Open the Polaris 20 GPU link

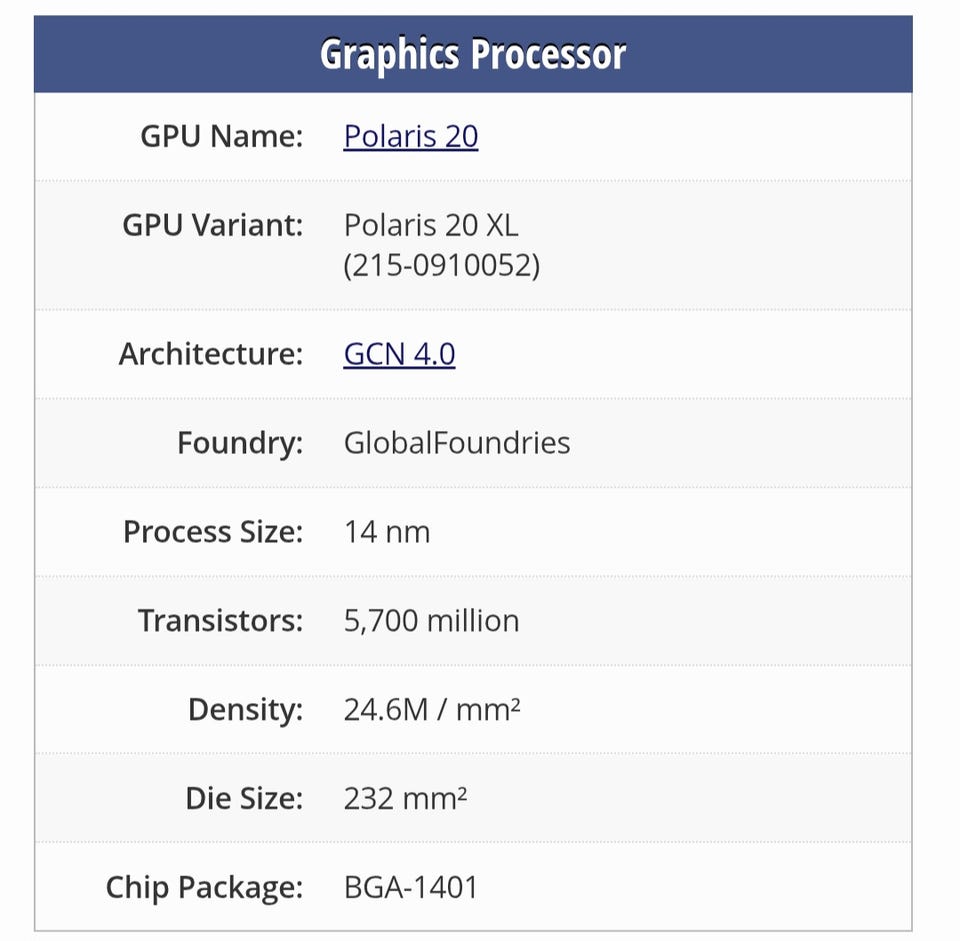coord(410,136)
